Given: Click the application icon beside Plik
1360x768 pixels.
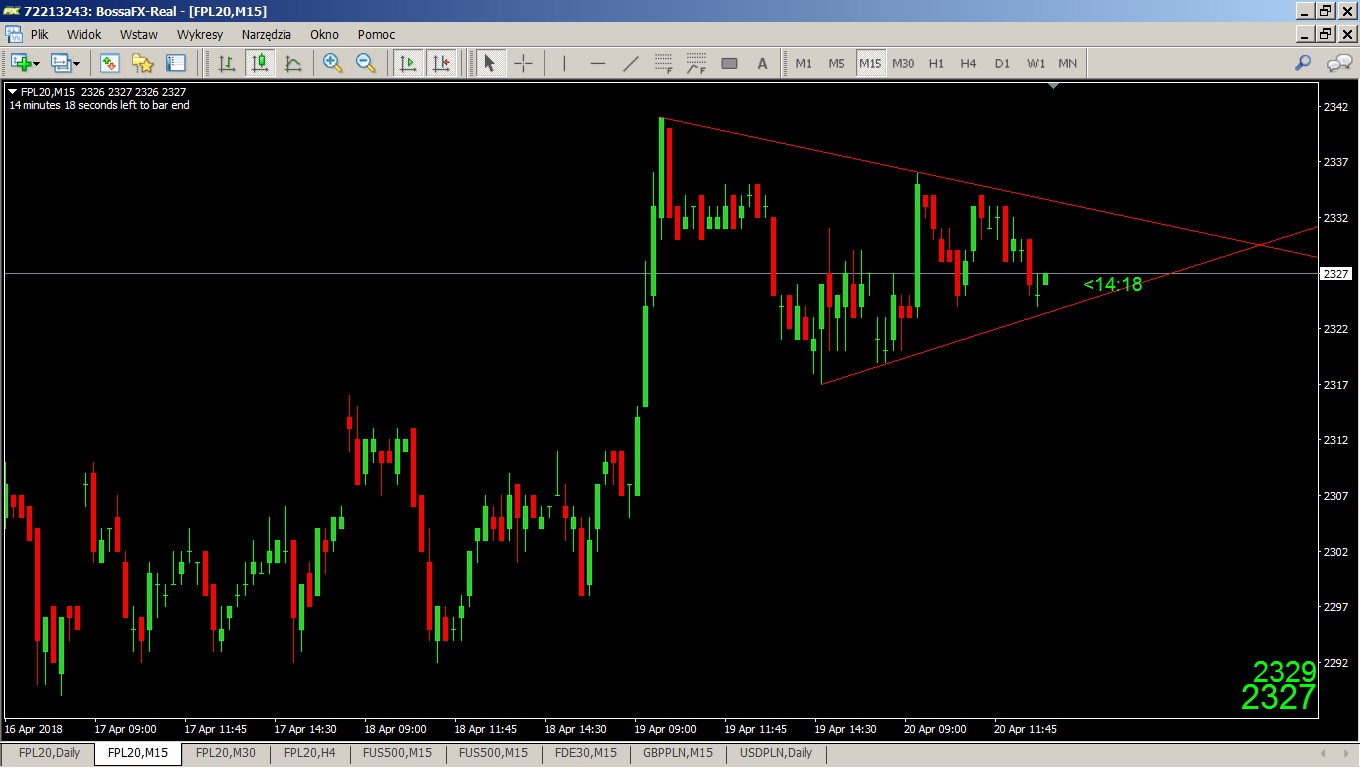Looking at the screenshot, I should click(15, 34).
